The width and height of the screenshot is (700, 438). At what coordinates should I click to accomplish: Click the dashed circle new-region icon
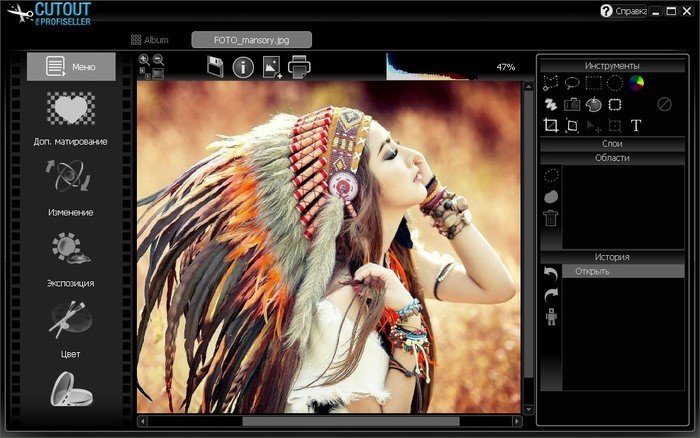click(x=551, y=175)
